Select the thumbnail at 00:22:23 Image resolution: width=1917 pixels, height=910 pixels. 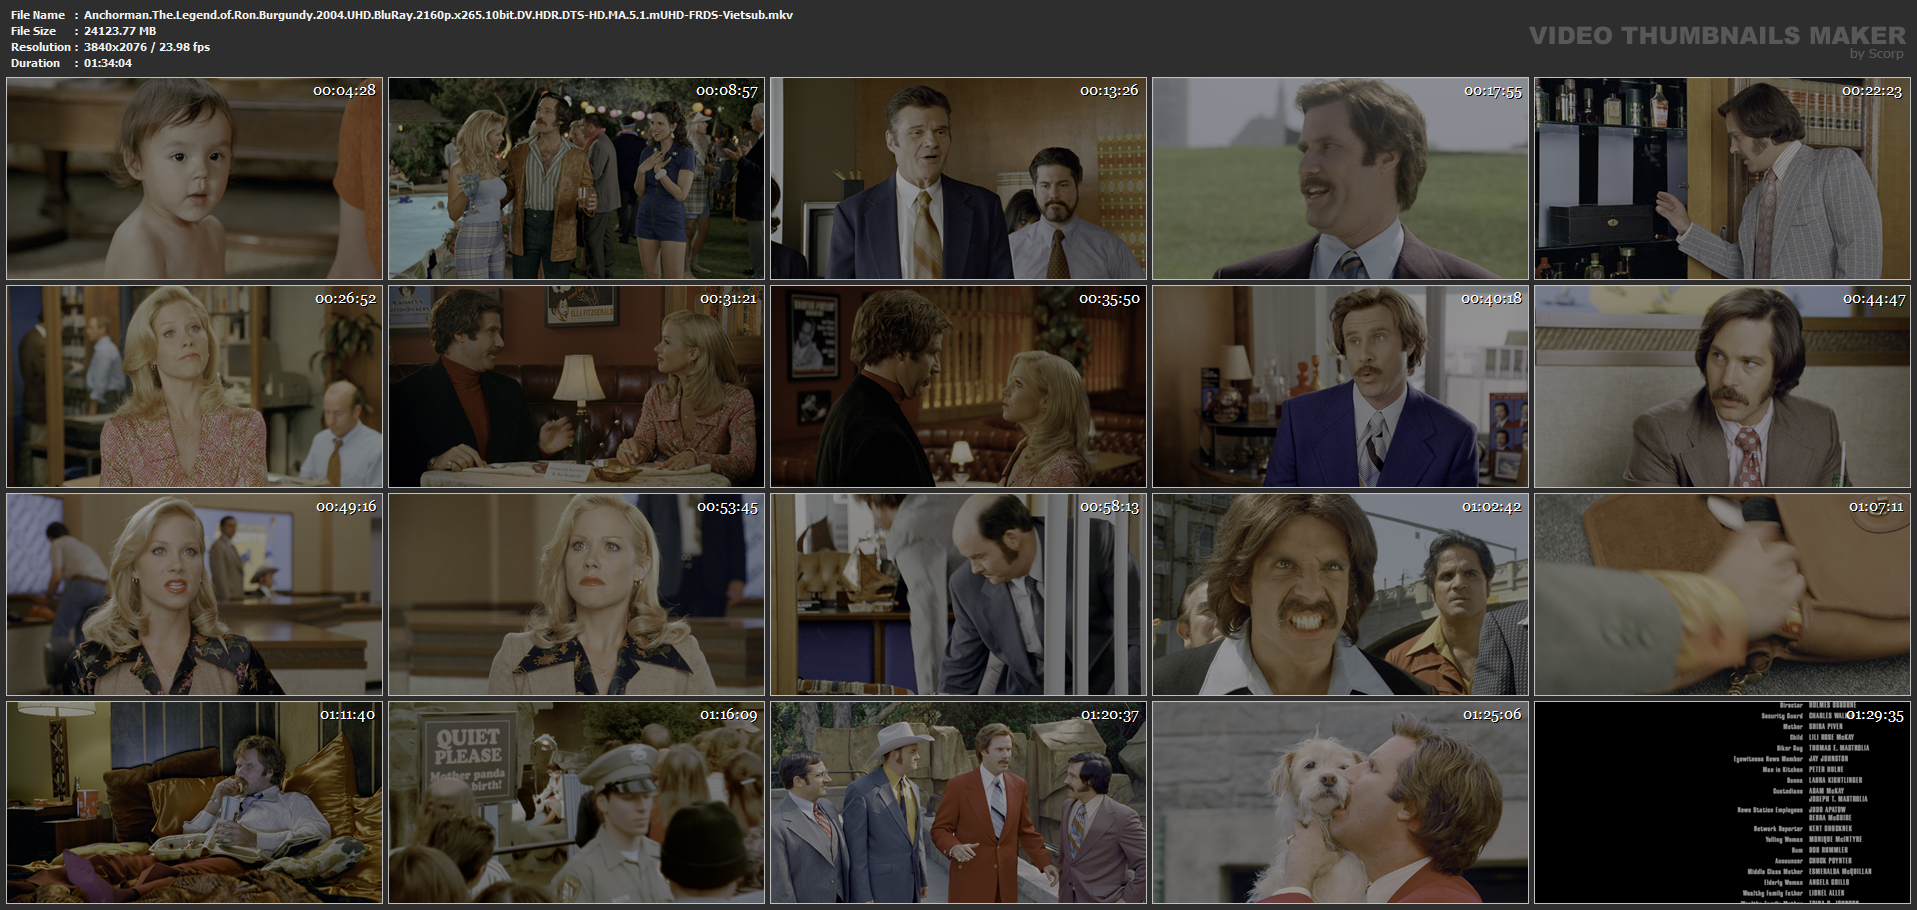click(x=1722, y=178)
